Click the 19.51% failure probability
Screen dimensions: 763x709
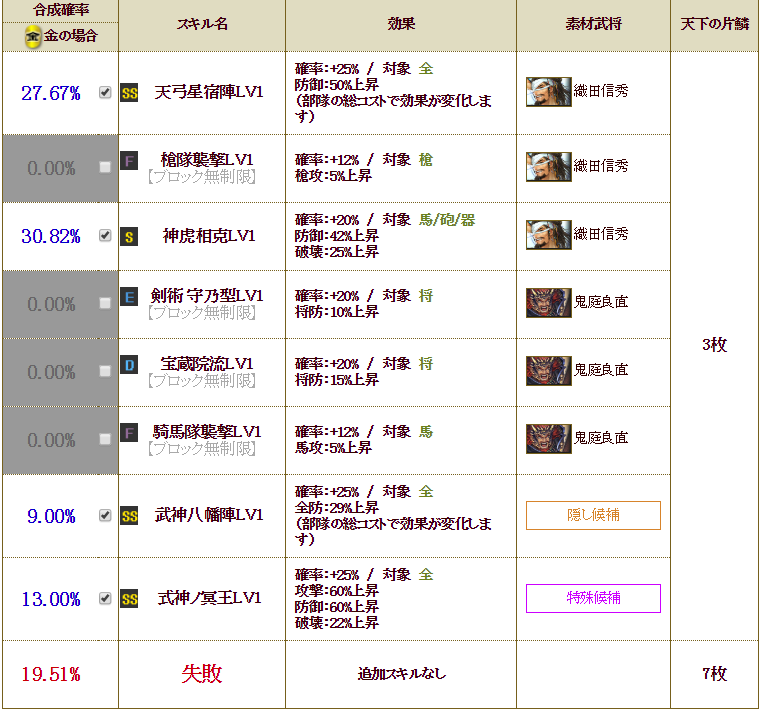pos(51,674)
